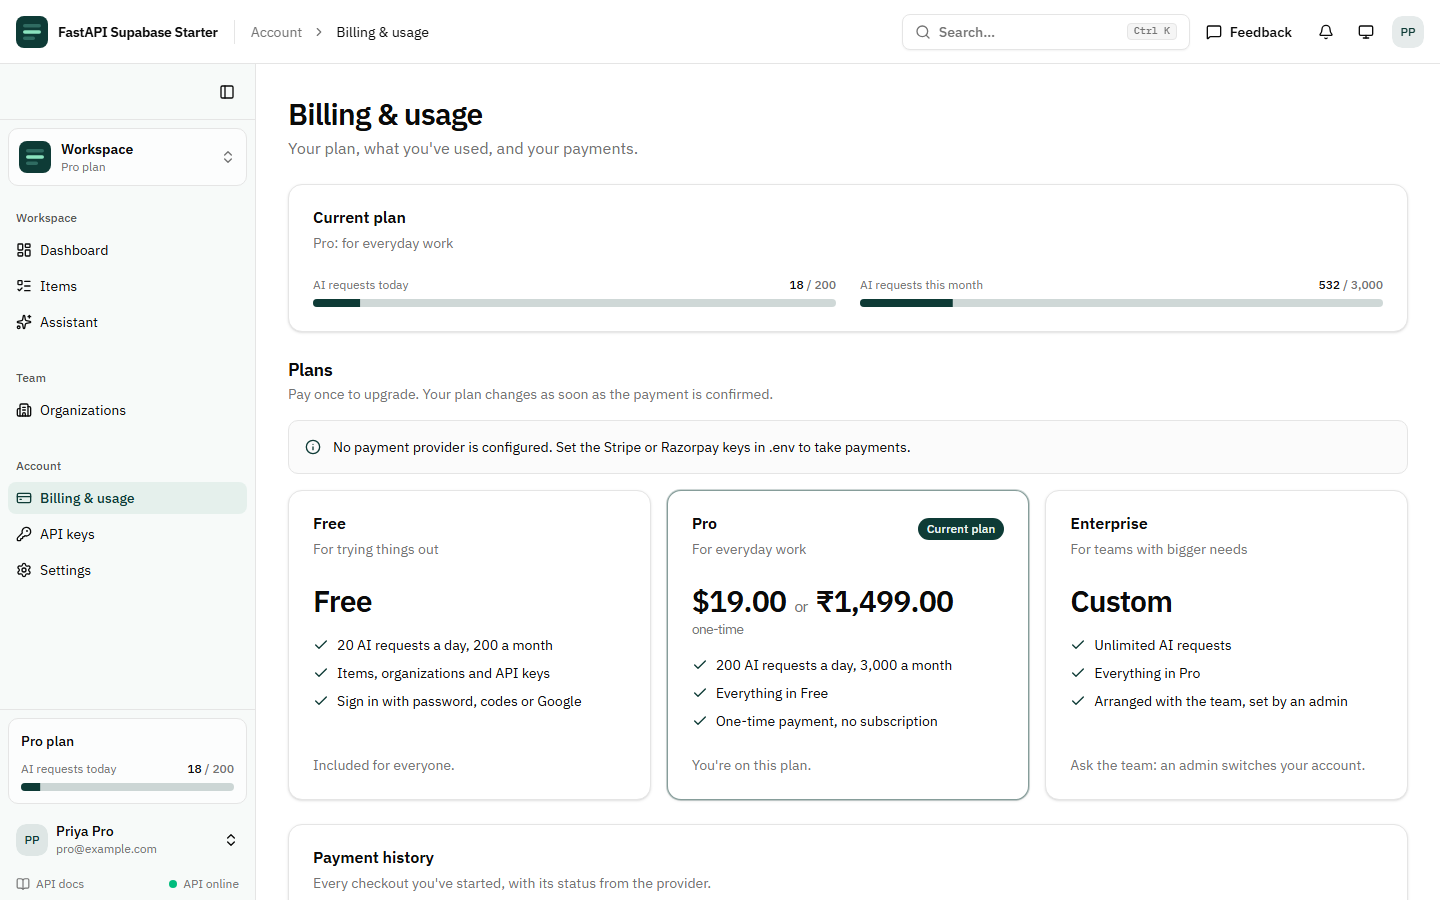Click the "₹1,499.00" price text
The width and height of the screenshot is (1440, 900).
tap(885, 602)
